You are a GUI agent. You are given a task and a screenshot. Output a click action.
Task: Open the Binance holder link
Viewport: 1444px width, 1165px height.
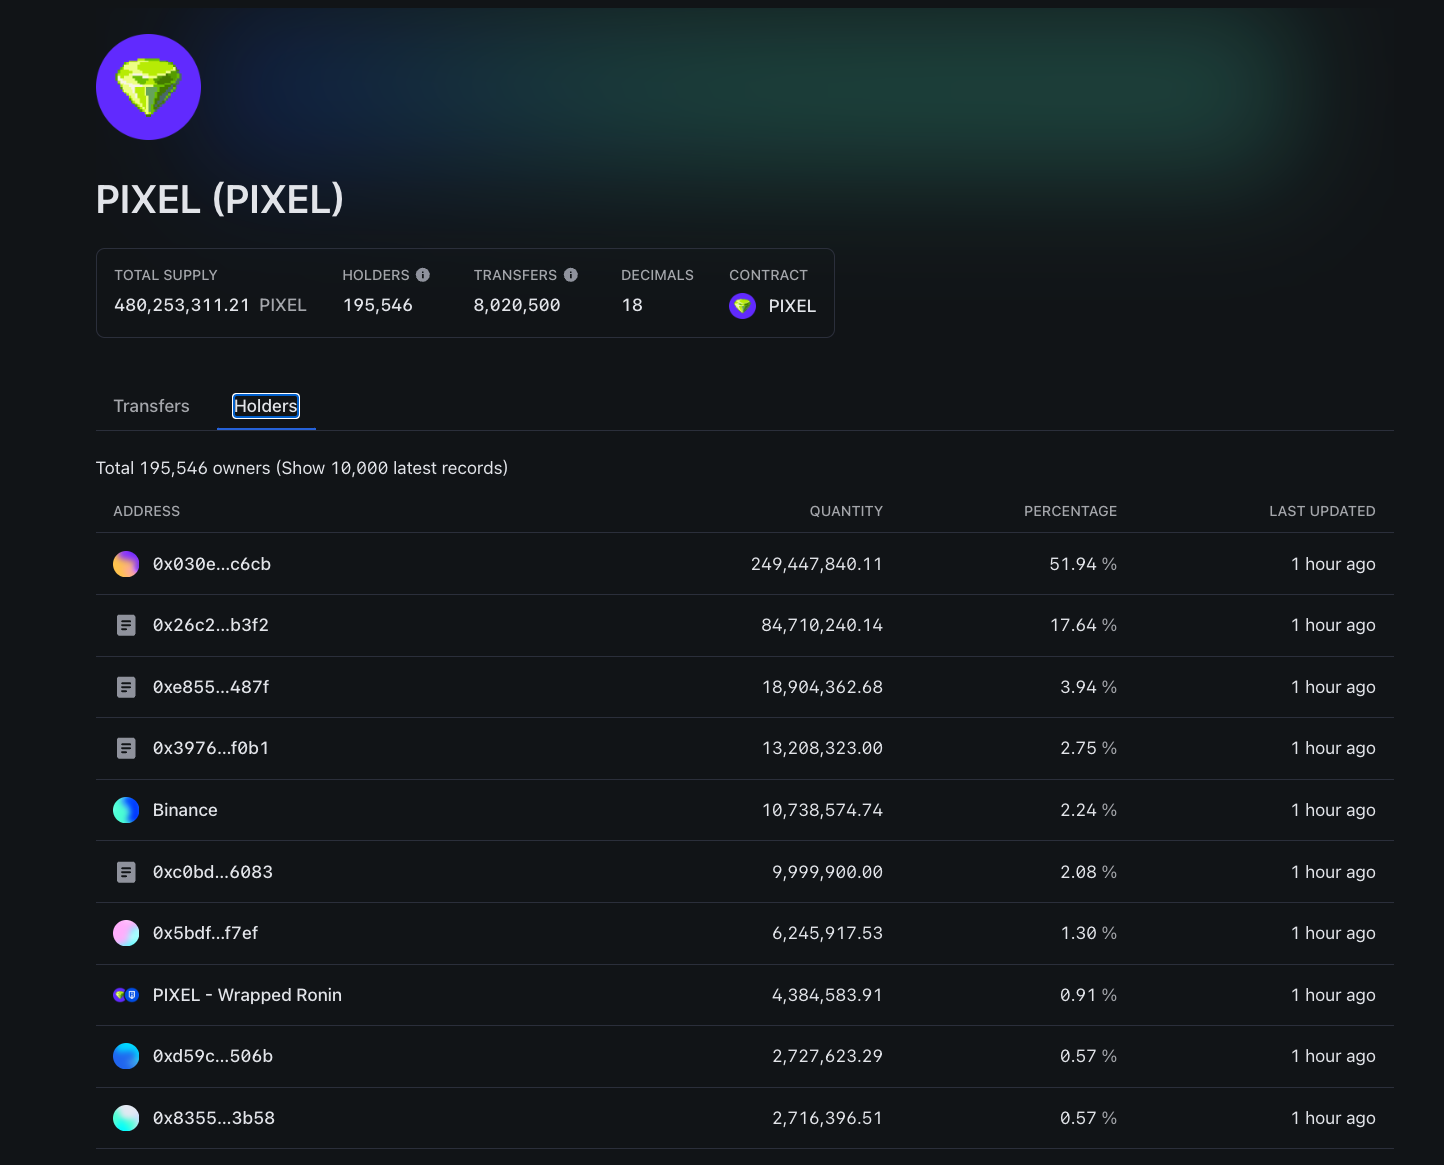[x=185, y=810]
